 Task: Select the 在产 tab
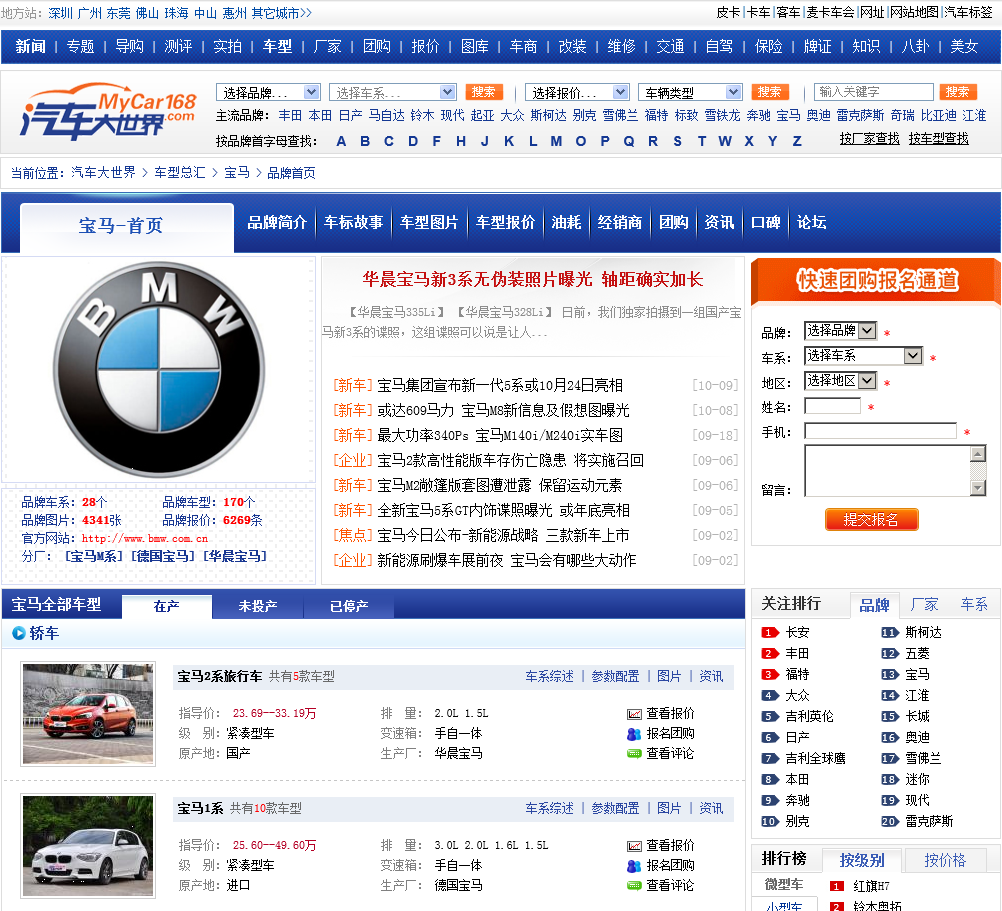166,606
